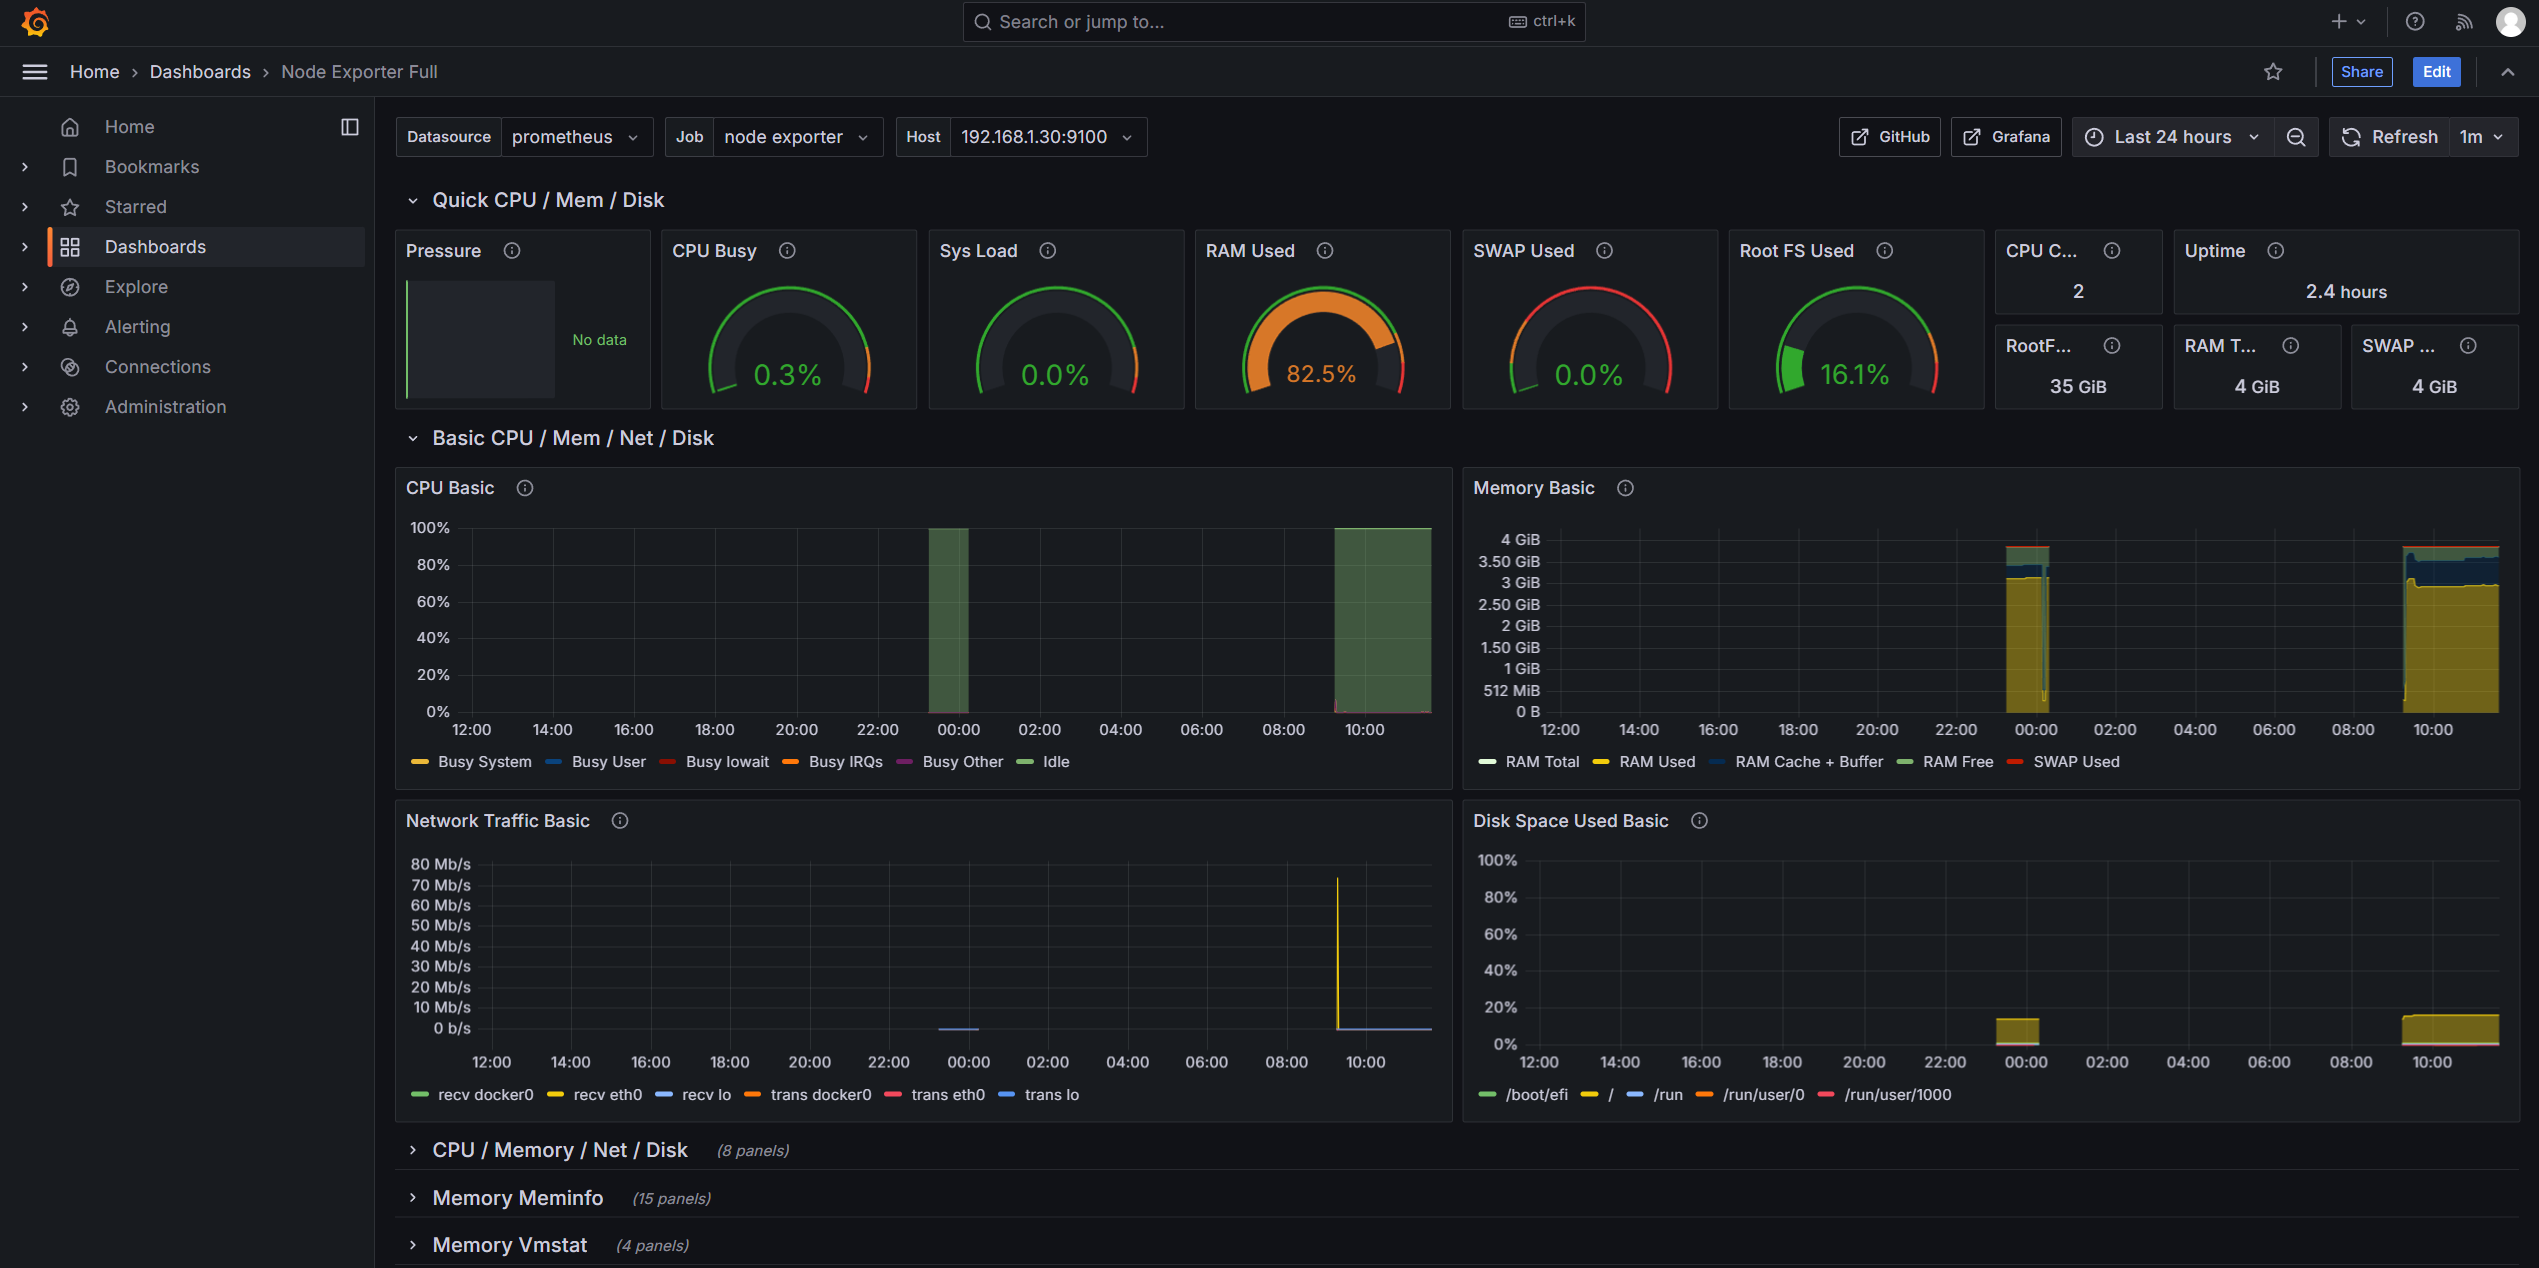Screen dimensions: 2539x1268
Task: Show info for CPU Busy panel
Action: pyautogui.click(x=787, y=251)
